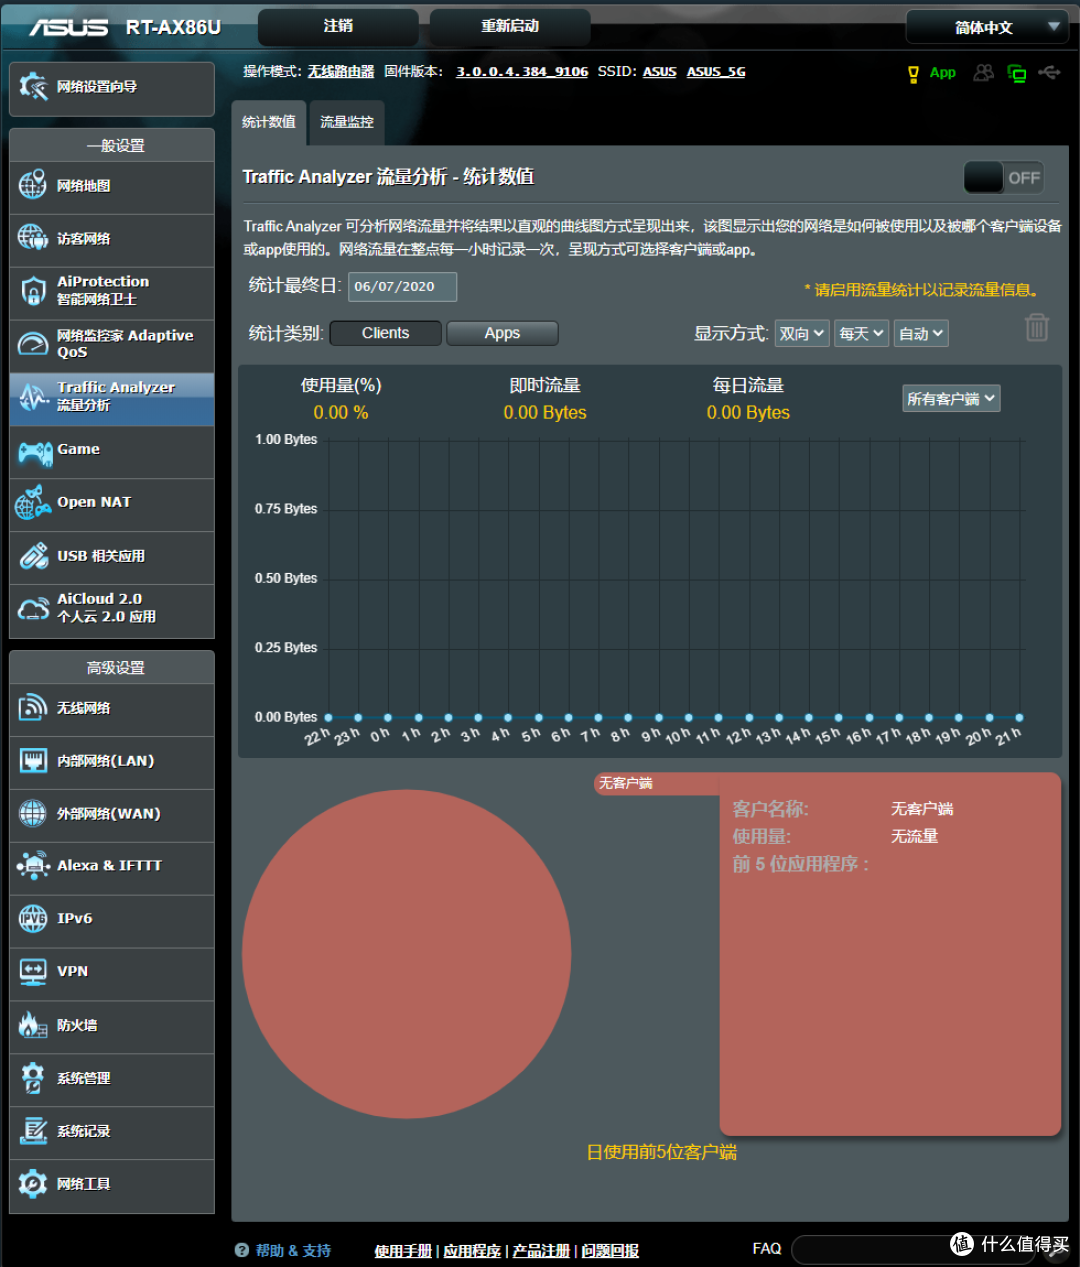The width and height of the screenshot is (1080, 1267).
Task: Click the Open NAT icon
Action: 33,503
